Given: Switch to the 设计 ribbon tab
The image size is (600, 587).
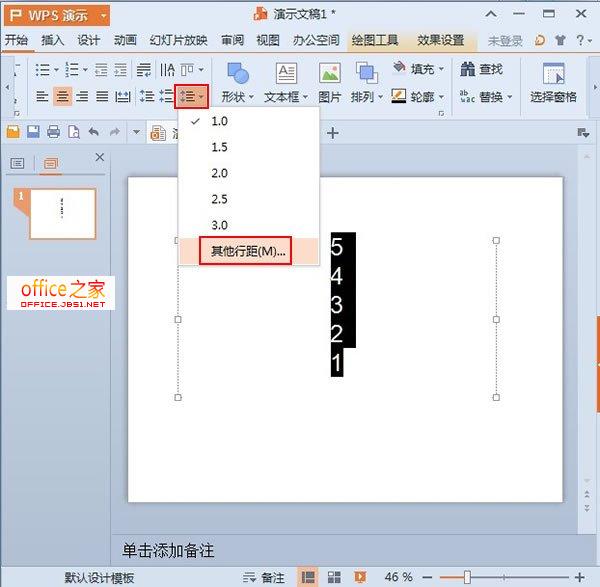Looking at the screenshot, I should point(89,40).
